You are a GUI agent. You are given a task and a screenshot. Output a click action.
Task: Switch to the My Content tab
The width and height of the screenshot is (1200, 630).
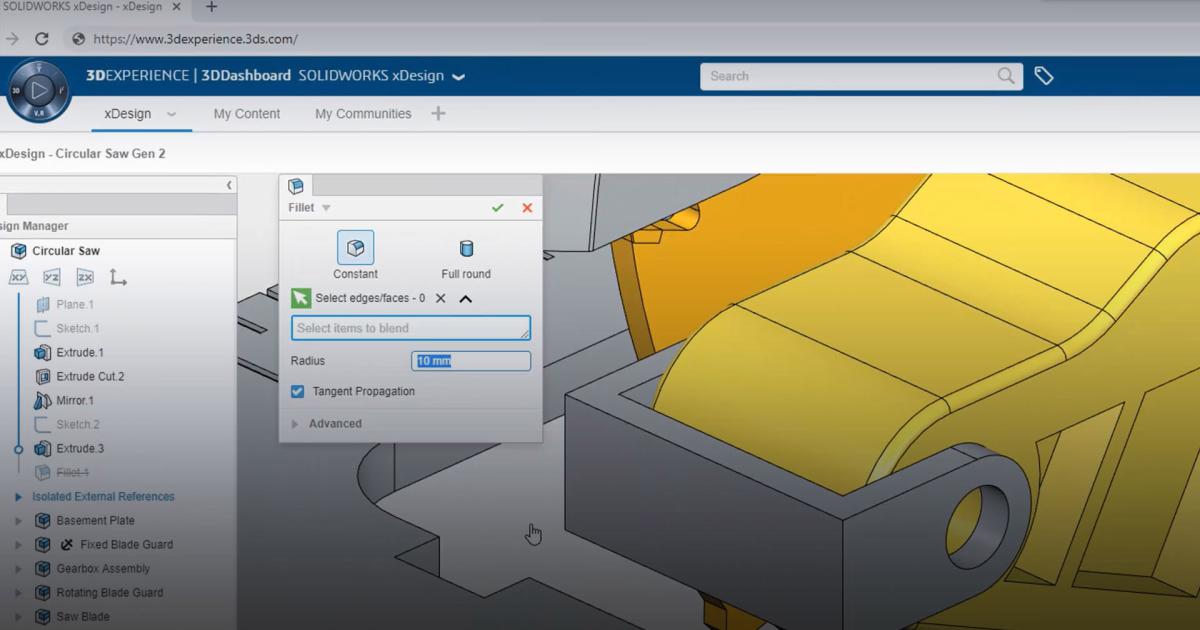point(247,114)
